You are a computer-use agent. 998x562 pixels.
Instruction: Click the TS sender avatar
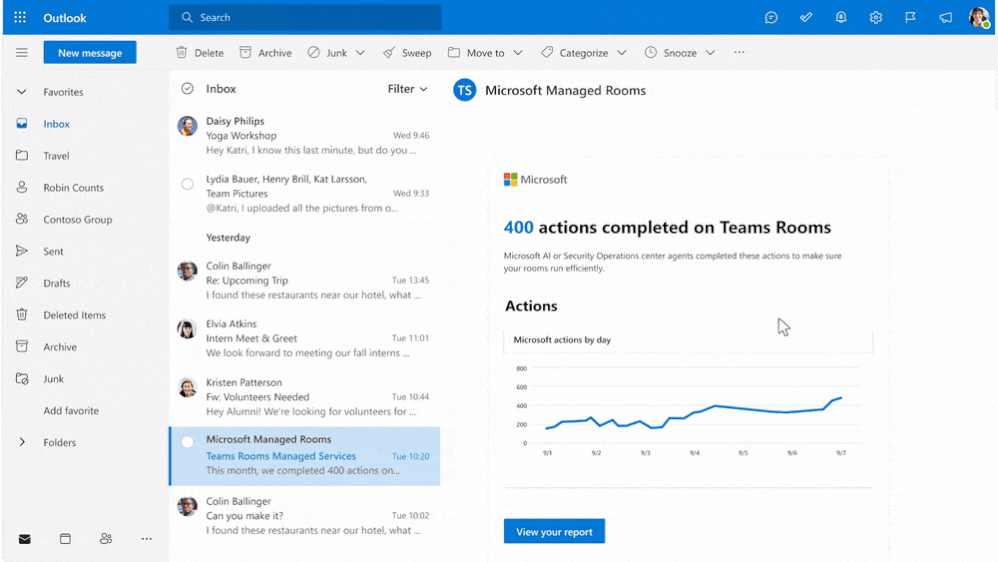[465, 90]
